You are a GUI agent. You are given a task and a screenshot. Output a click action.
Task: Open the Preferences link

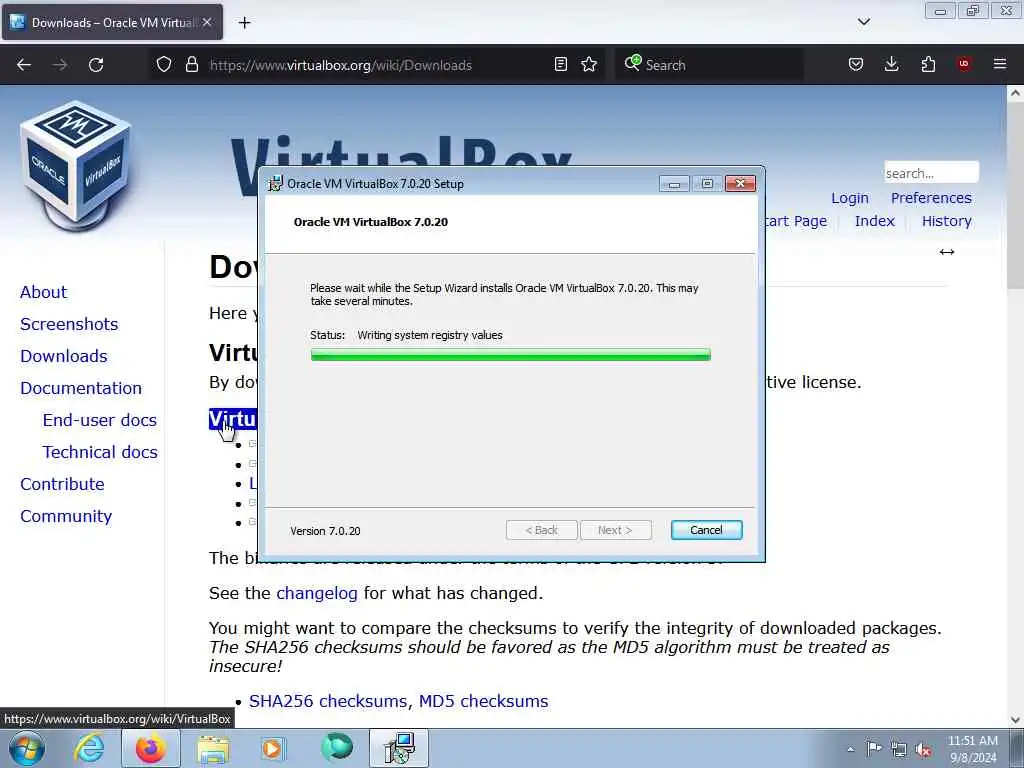[931, 198]
